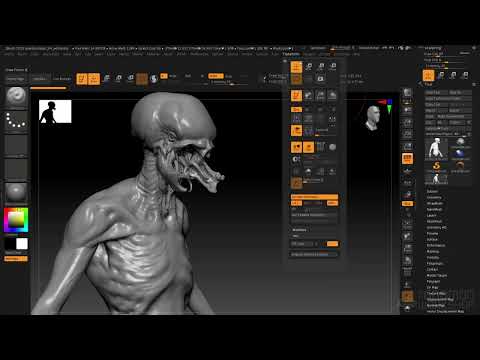Toggle the orange Edit button on top shelf
Screen dimensions: 480x360
(x=82, y=79)
